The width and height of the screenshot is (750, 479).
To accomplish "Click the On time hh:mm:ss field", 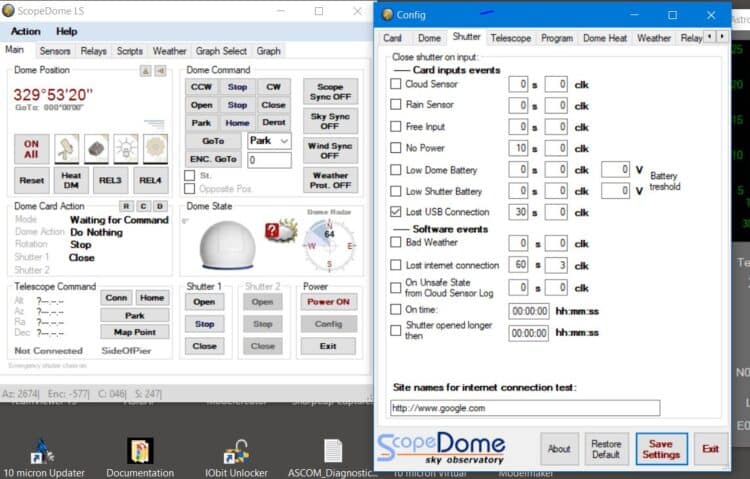I will pos(529,311).
